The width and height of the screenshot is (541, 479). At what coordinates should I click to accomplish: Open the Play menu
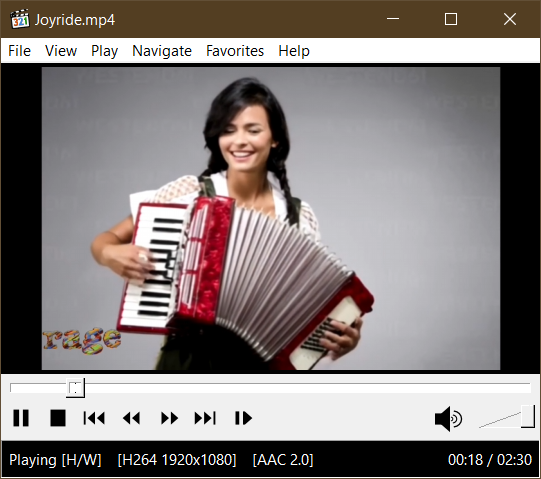click(104, 51)
